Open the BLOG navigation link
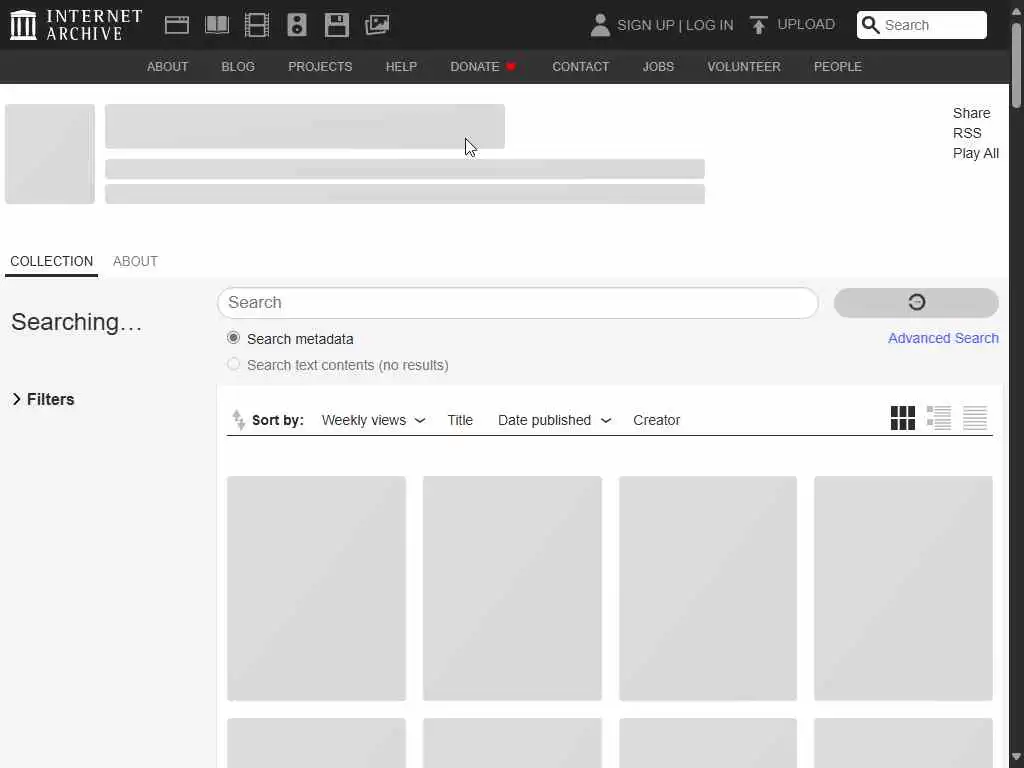Viewport: 1024px width, 768px height. 238,67
